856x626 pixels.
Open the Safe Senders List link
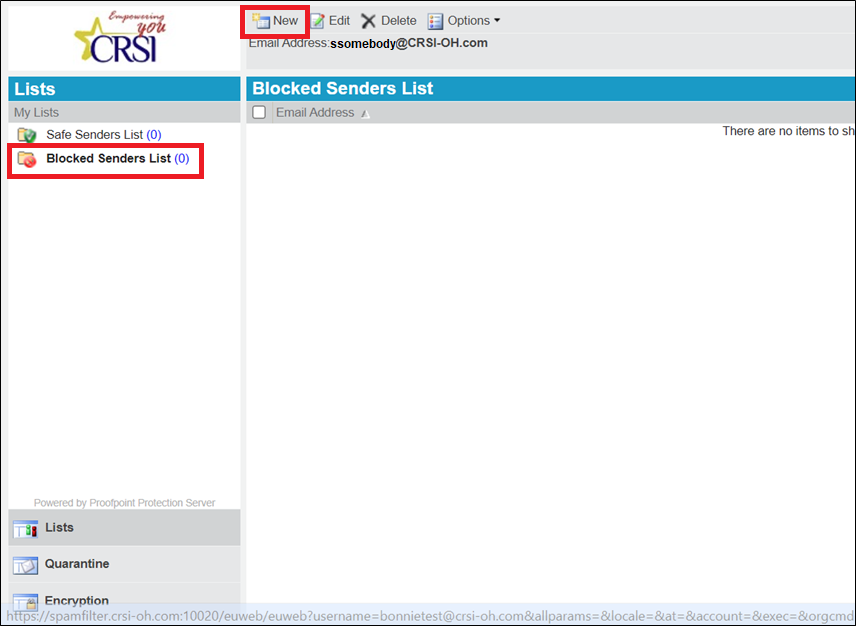click(94, 135)
